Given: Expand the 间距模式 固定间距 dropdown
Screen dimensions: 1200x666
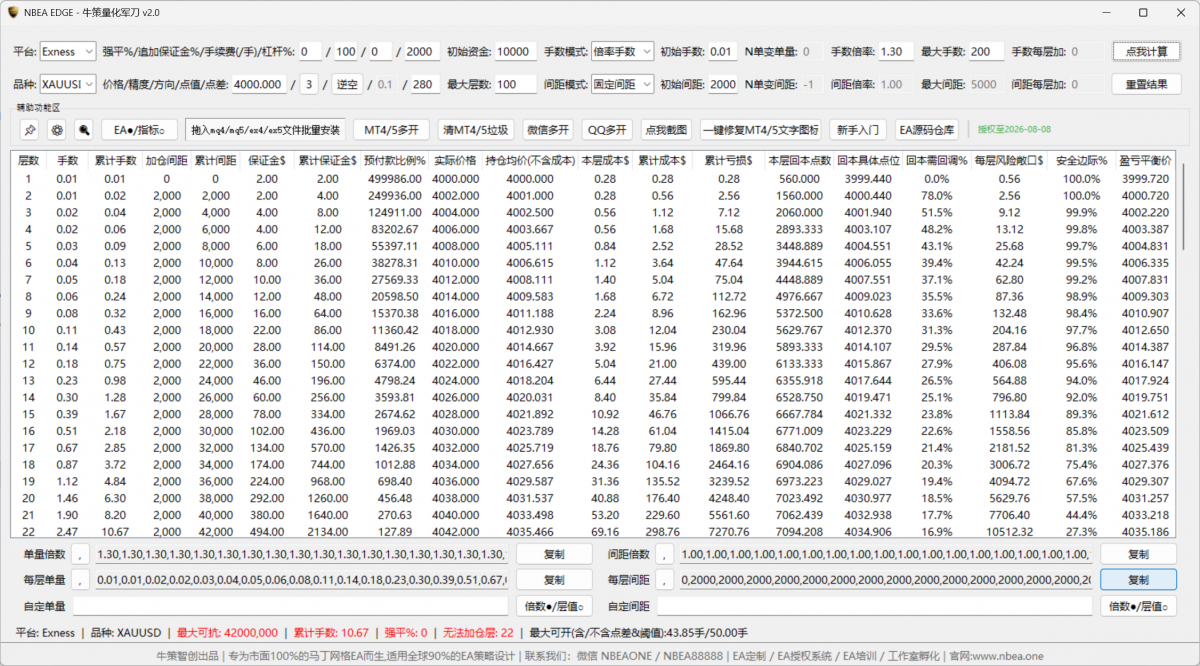Looking at the screenshot, I should 622,84.
